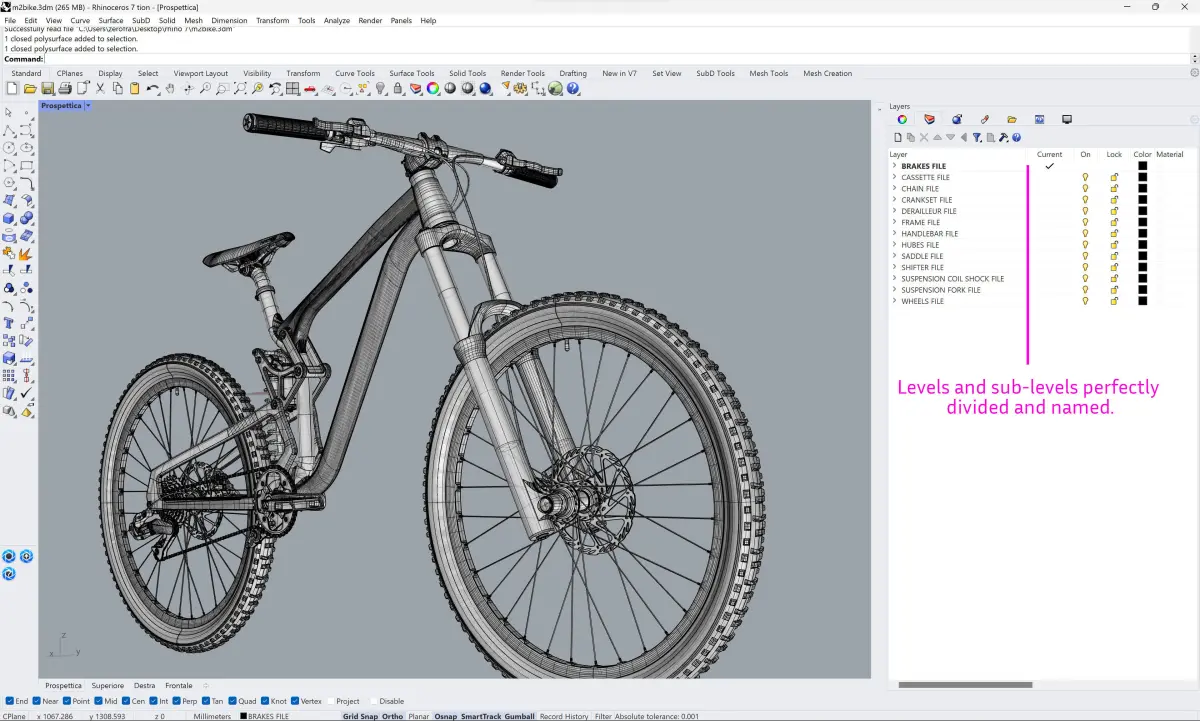Open the Analyze menu
Image resolution: width=1200 pixels, height=721 pixels.
click(337, 20)
